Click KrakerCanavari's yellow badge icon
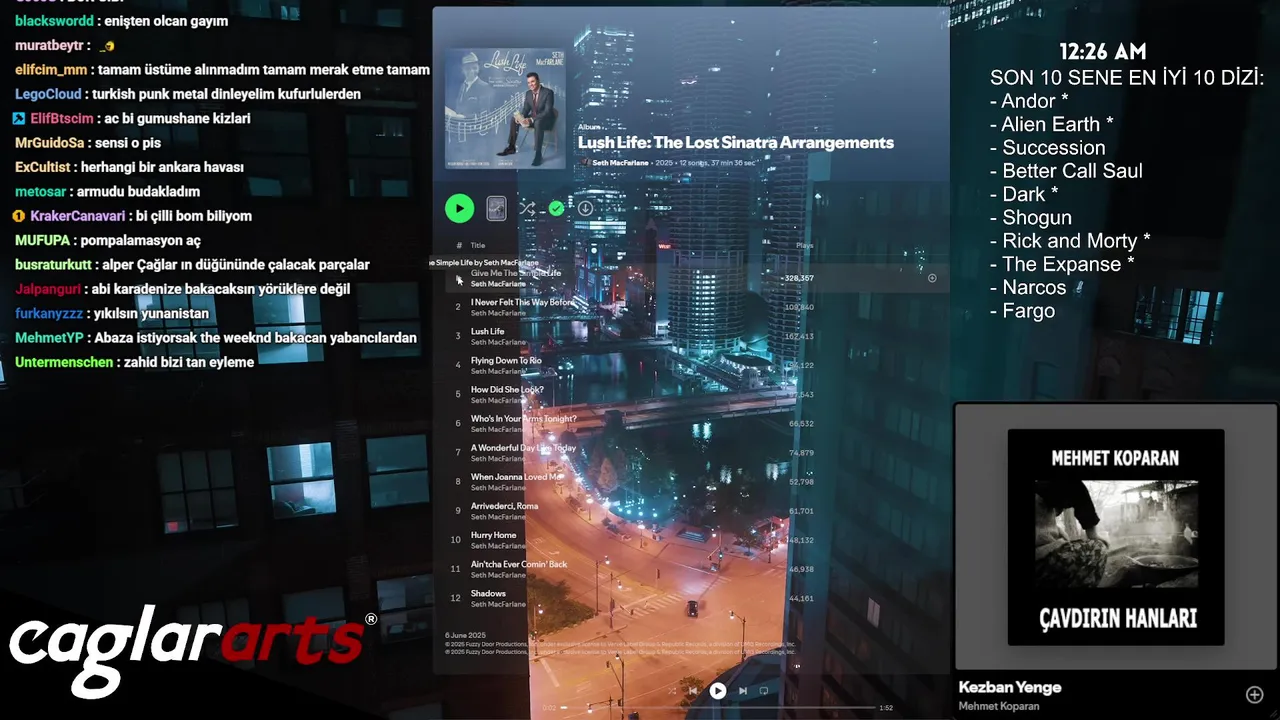Image resolution: width=1280 pixels, height=720 pixels. (x=19, y=216)
